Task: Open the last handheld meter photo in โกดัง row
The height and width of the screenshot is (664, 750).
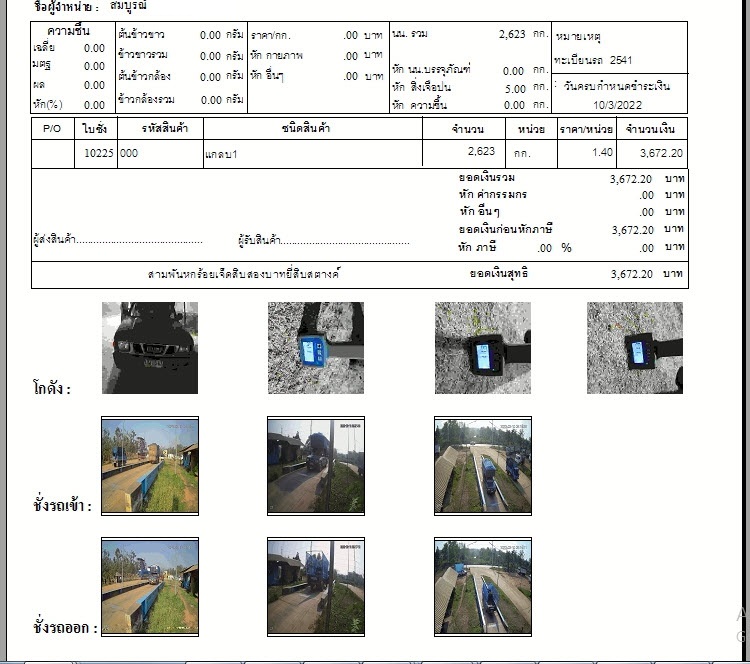Action: [635, 348]
